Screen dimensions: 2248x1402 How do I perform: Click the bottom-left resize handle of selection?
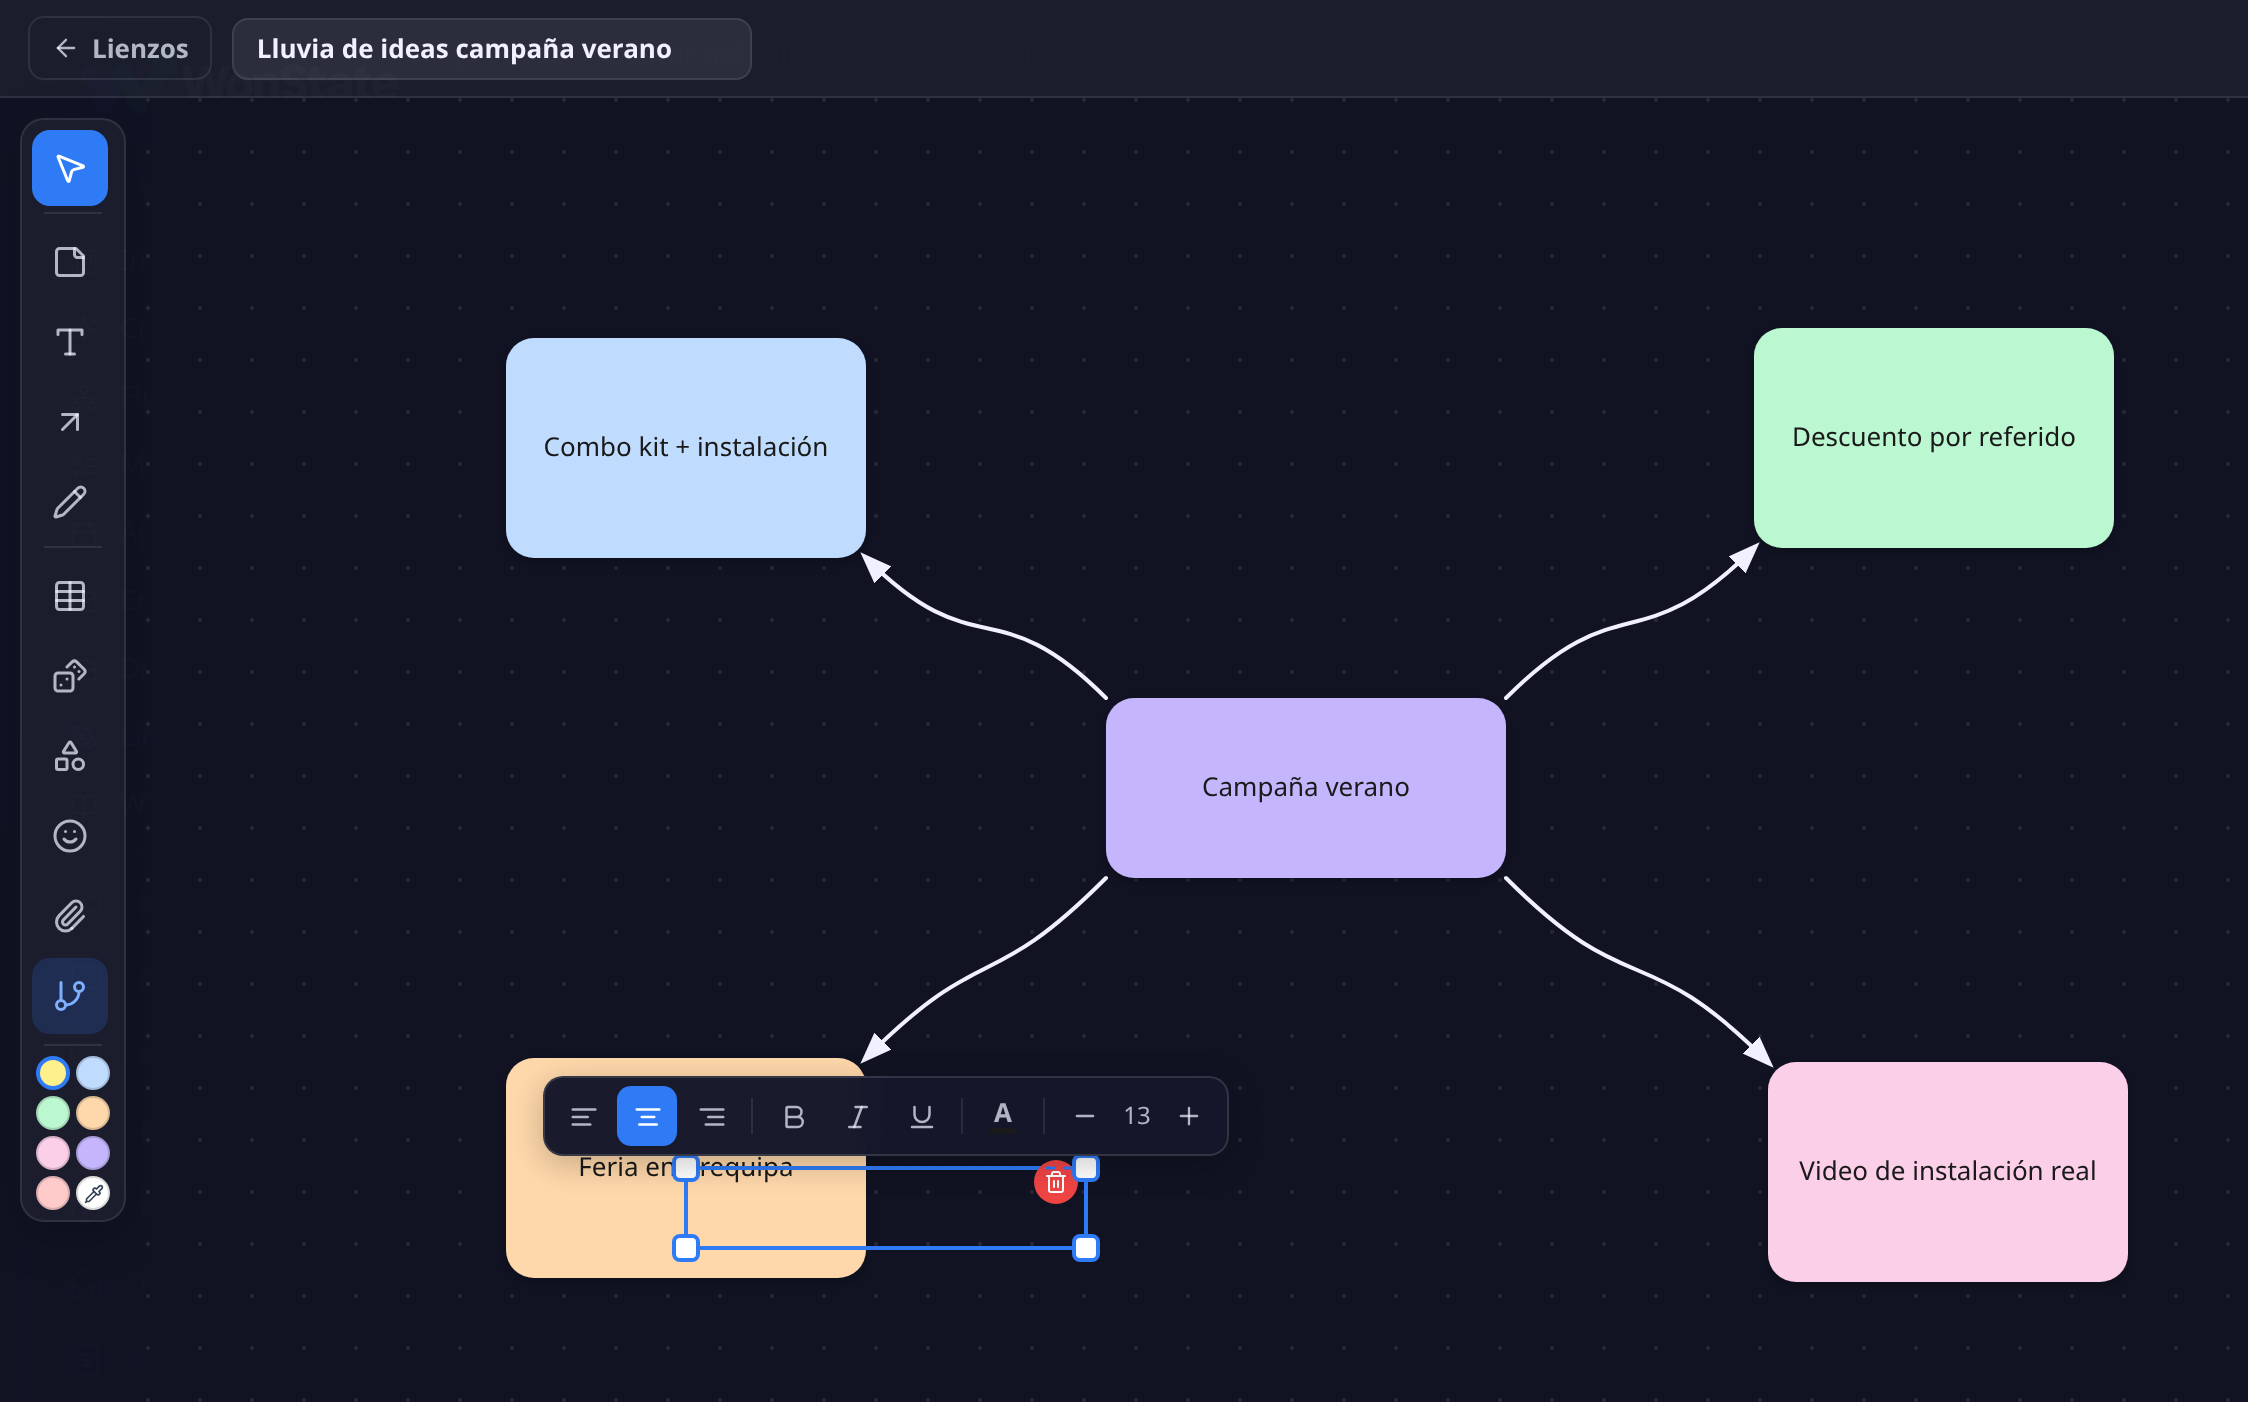(686, 1248)
